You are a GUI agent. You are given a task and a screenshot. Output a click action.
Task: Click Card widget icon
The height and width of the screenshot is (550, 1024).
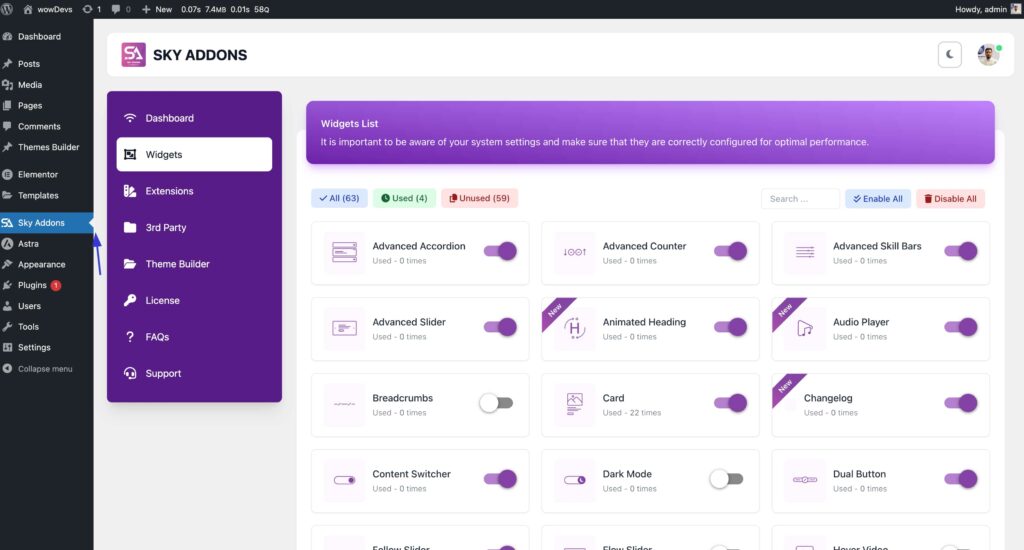tap(575, 404)
